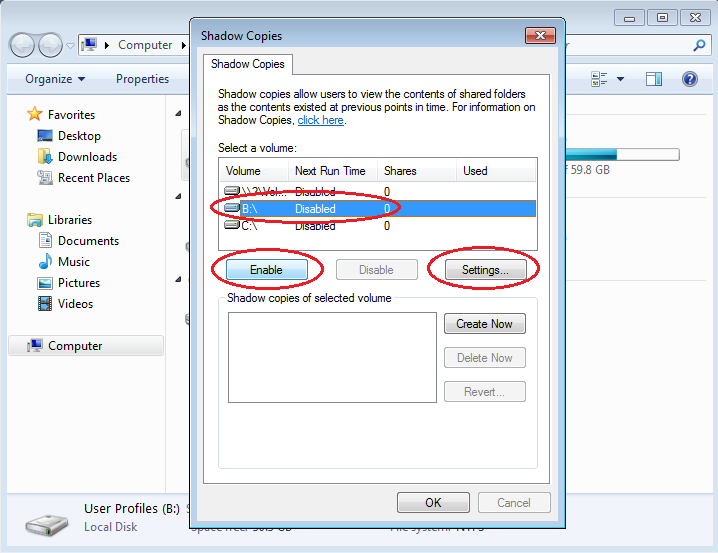718x553 pixels.
Task: Open the Documents library
Action: [88, 241]
